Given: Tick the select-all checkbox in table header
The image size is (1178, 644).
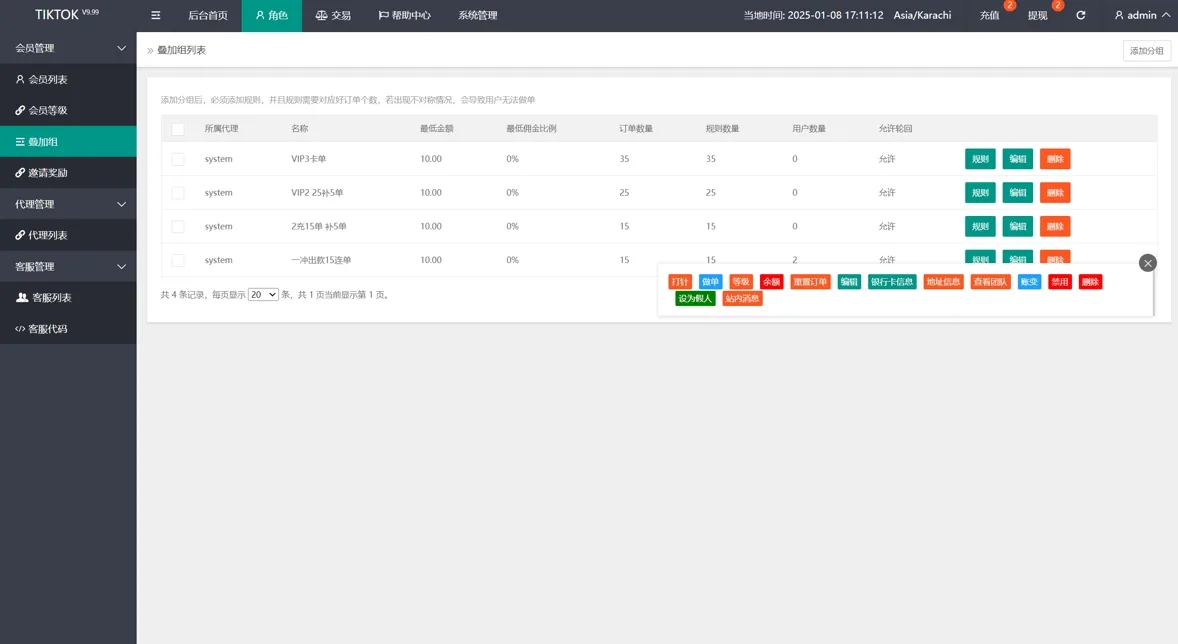Looking at the screenshot, I should point(178,129).
